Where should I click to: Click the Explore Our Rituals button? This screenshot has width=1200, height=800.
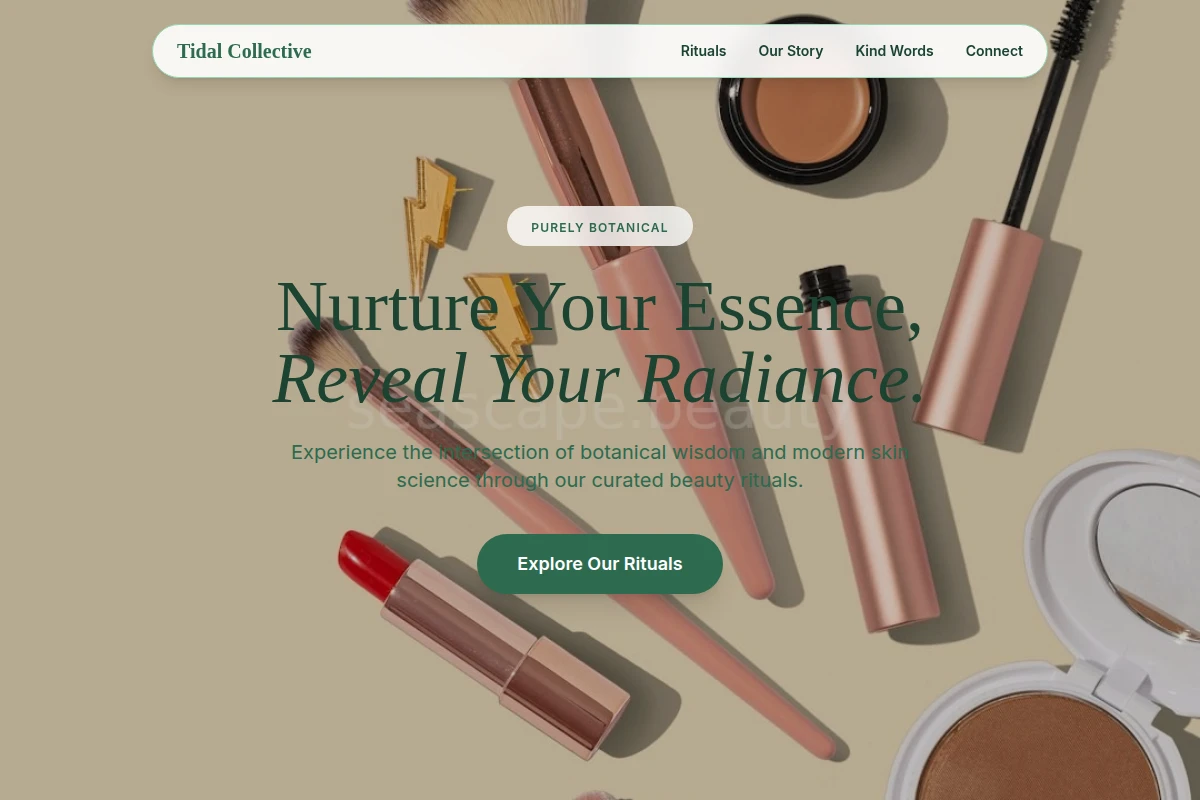[600, 564]
